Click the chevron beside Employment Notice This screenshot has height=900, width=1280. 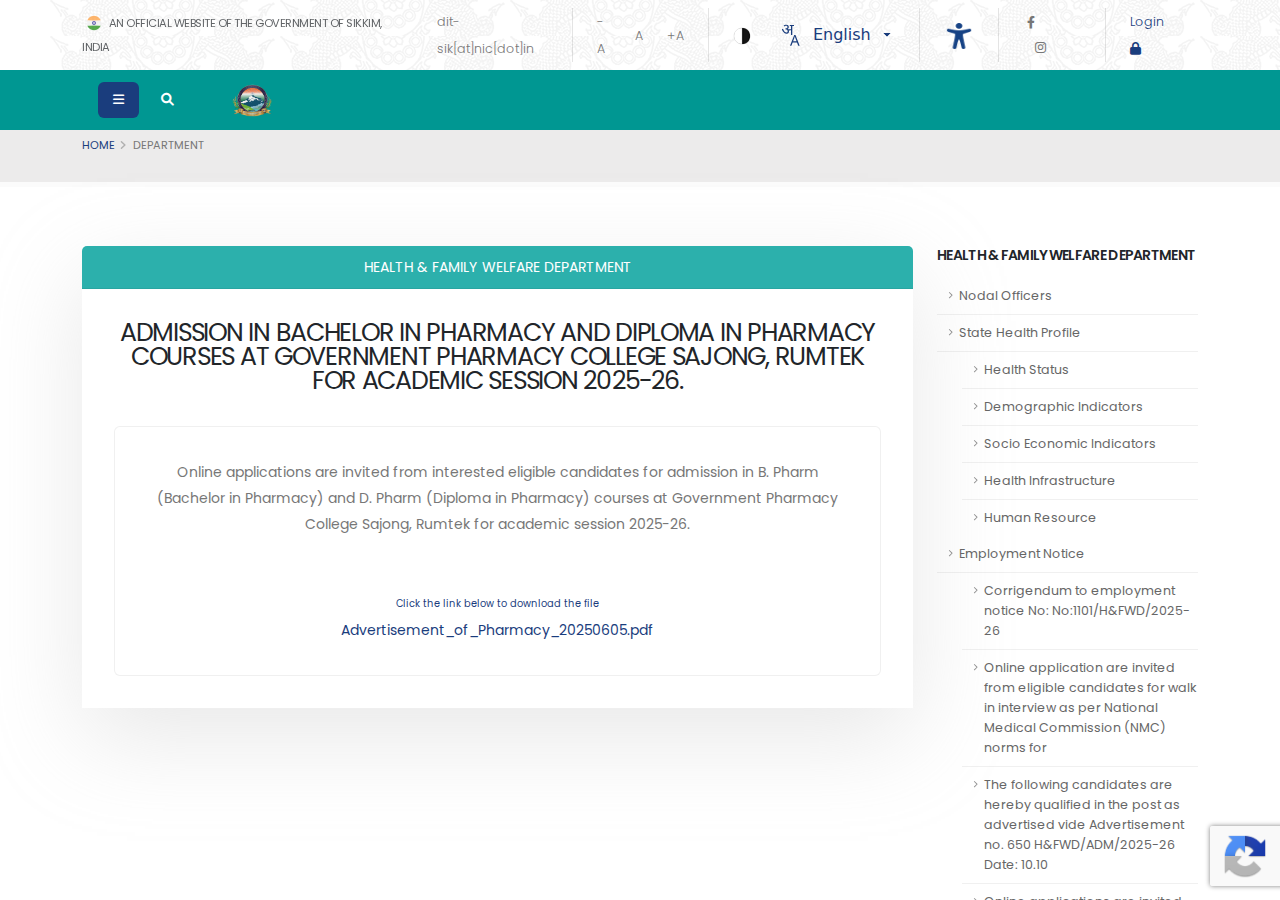click(950, 553)
